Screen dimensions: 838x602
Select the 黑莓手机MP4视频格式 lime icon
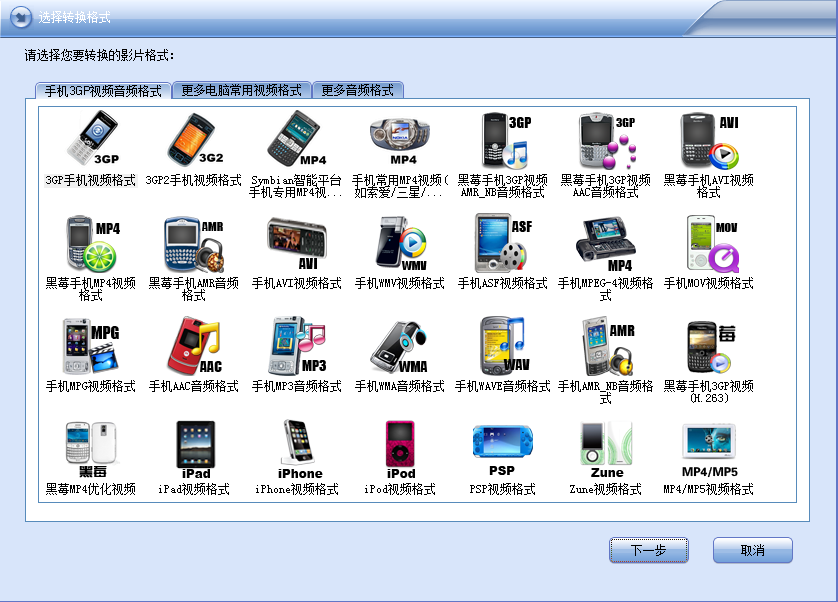(92, 243)
